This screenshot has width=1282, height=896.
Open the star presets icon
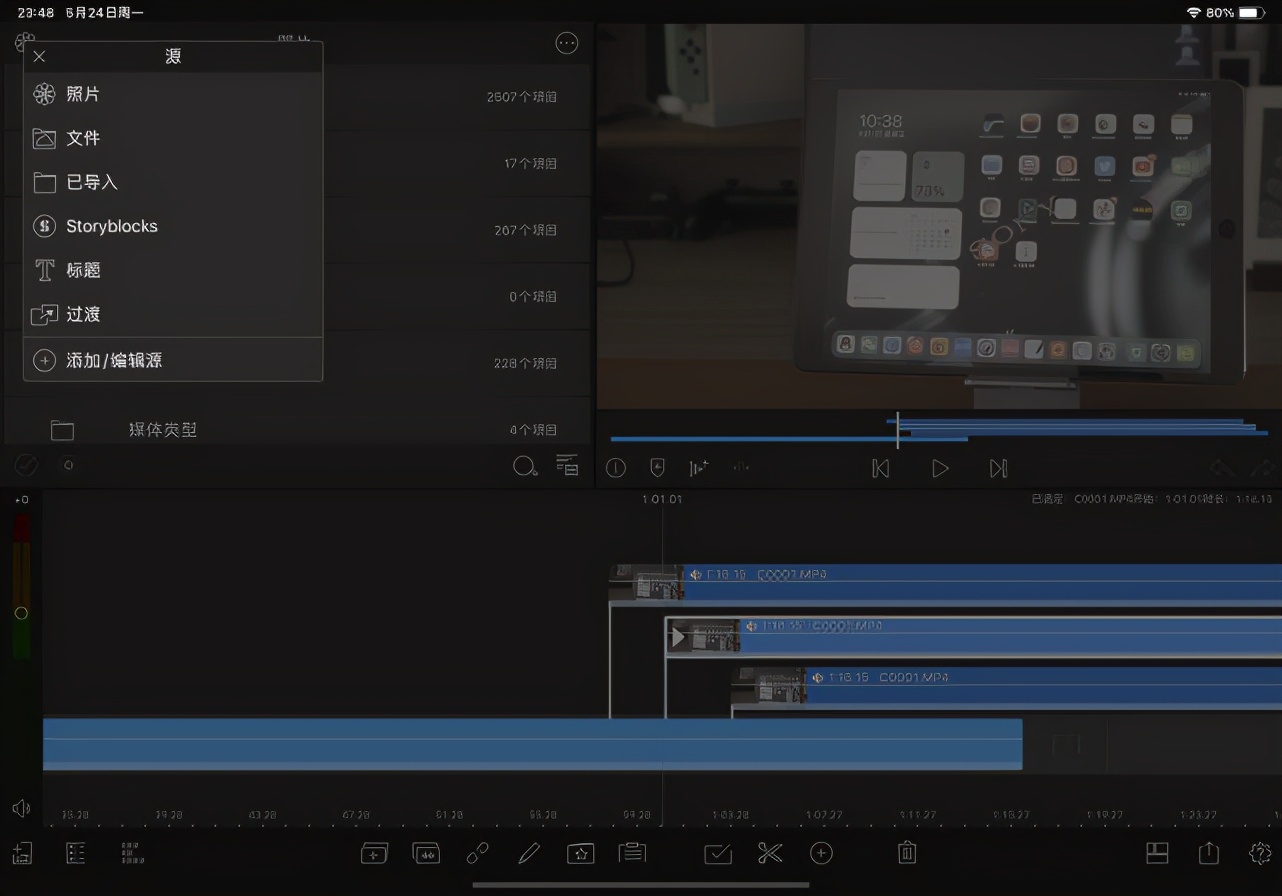click(580, 853)
